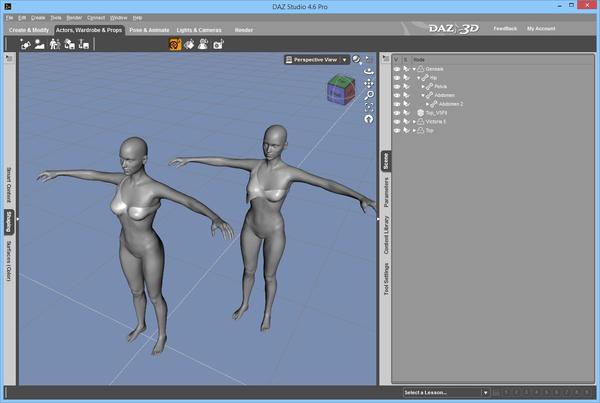The width and height of the screenshot is (600, 403).
Task: Toggle visibility eye for Abdomen 2 bone
Action: pyautogui.click(x=397, y=104)
